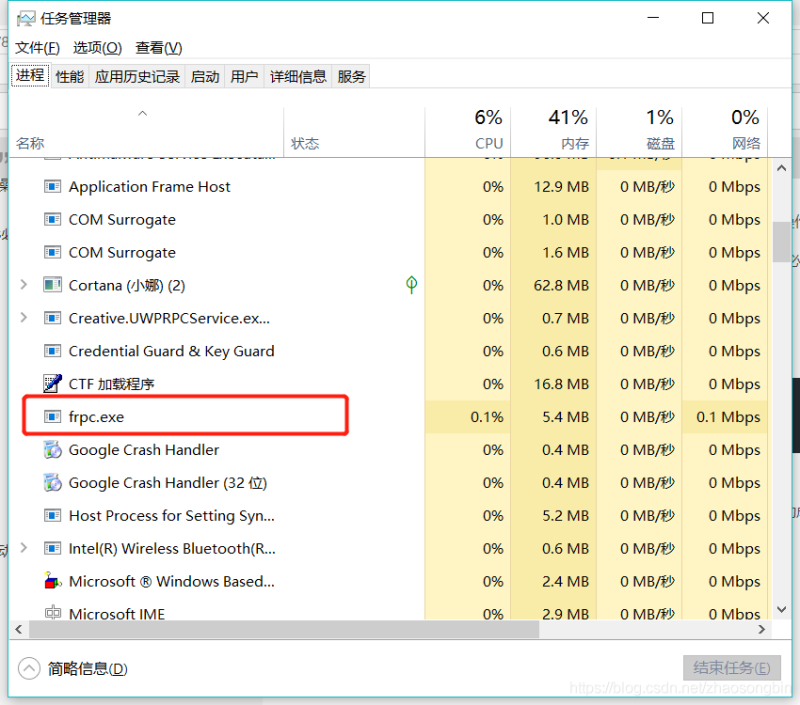Select the Host Process for Setting Syn row
Image resolution: width=800 pixels, height=705 pixels.
(389, 516)
